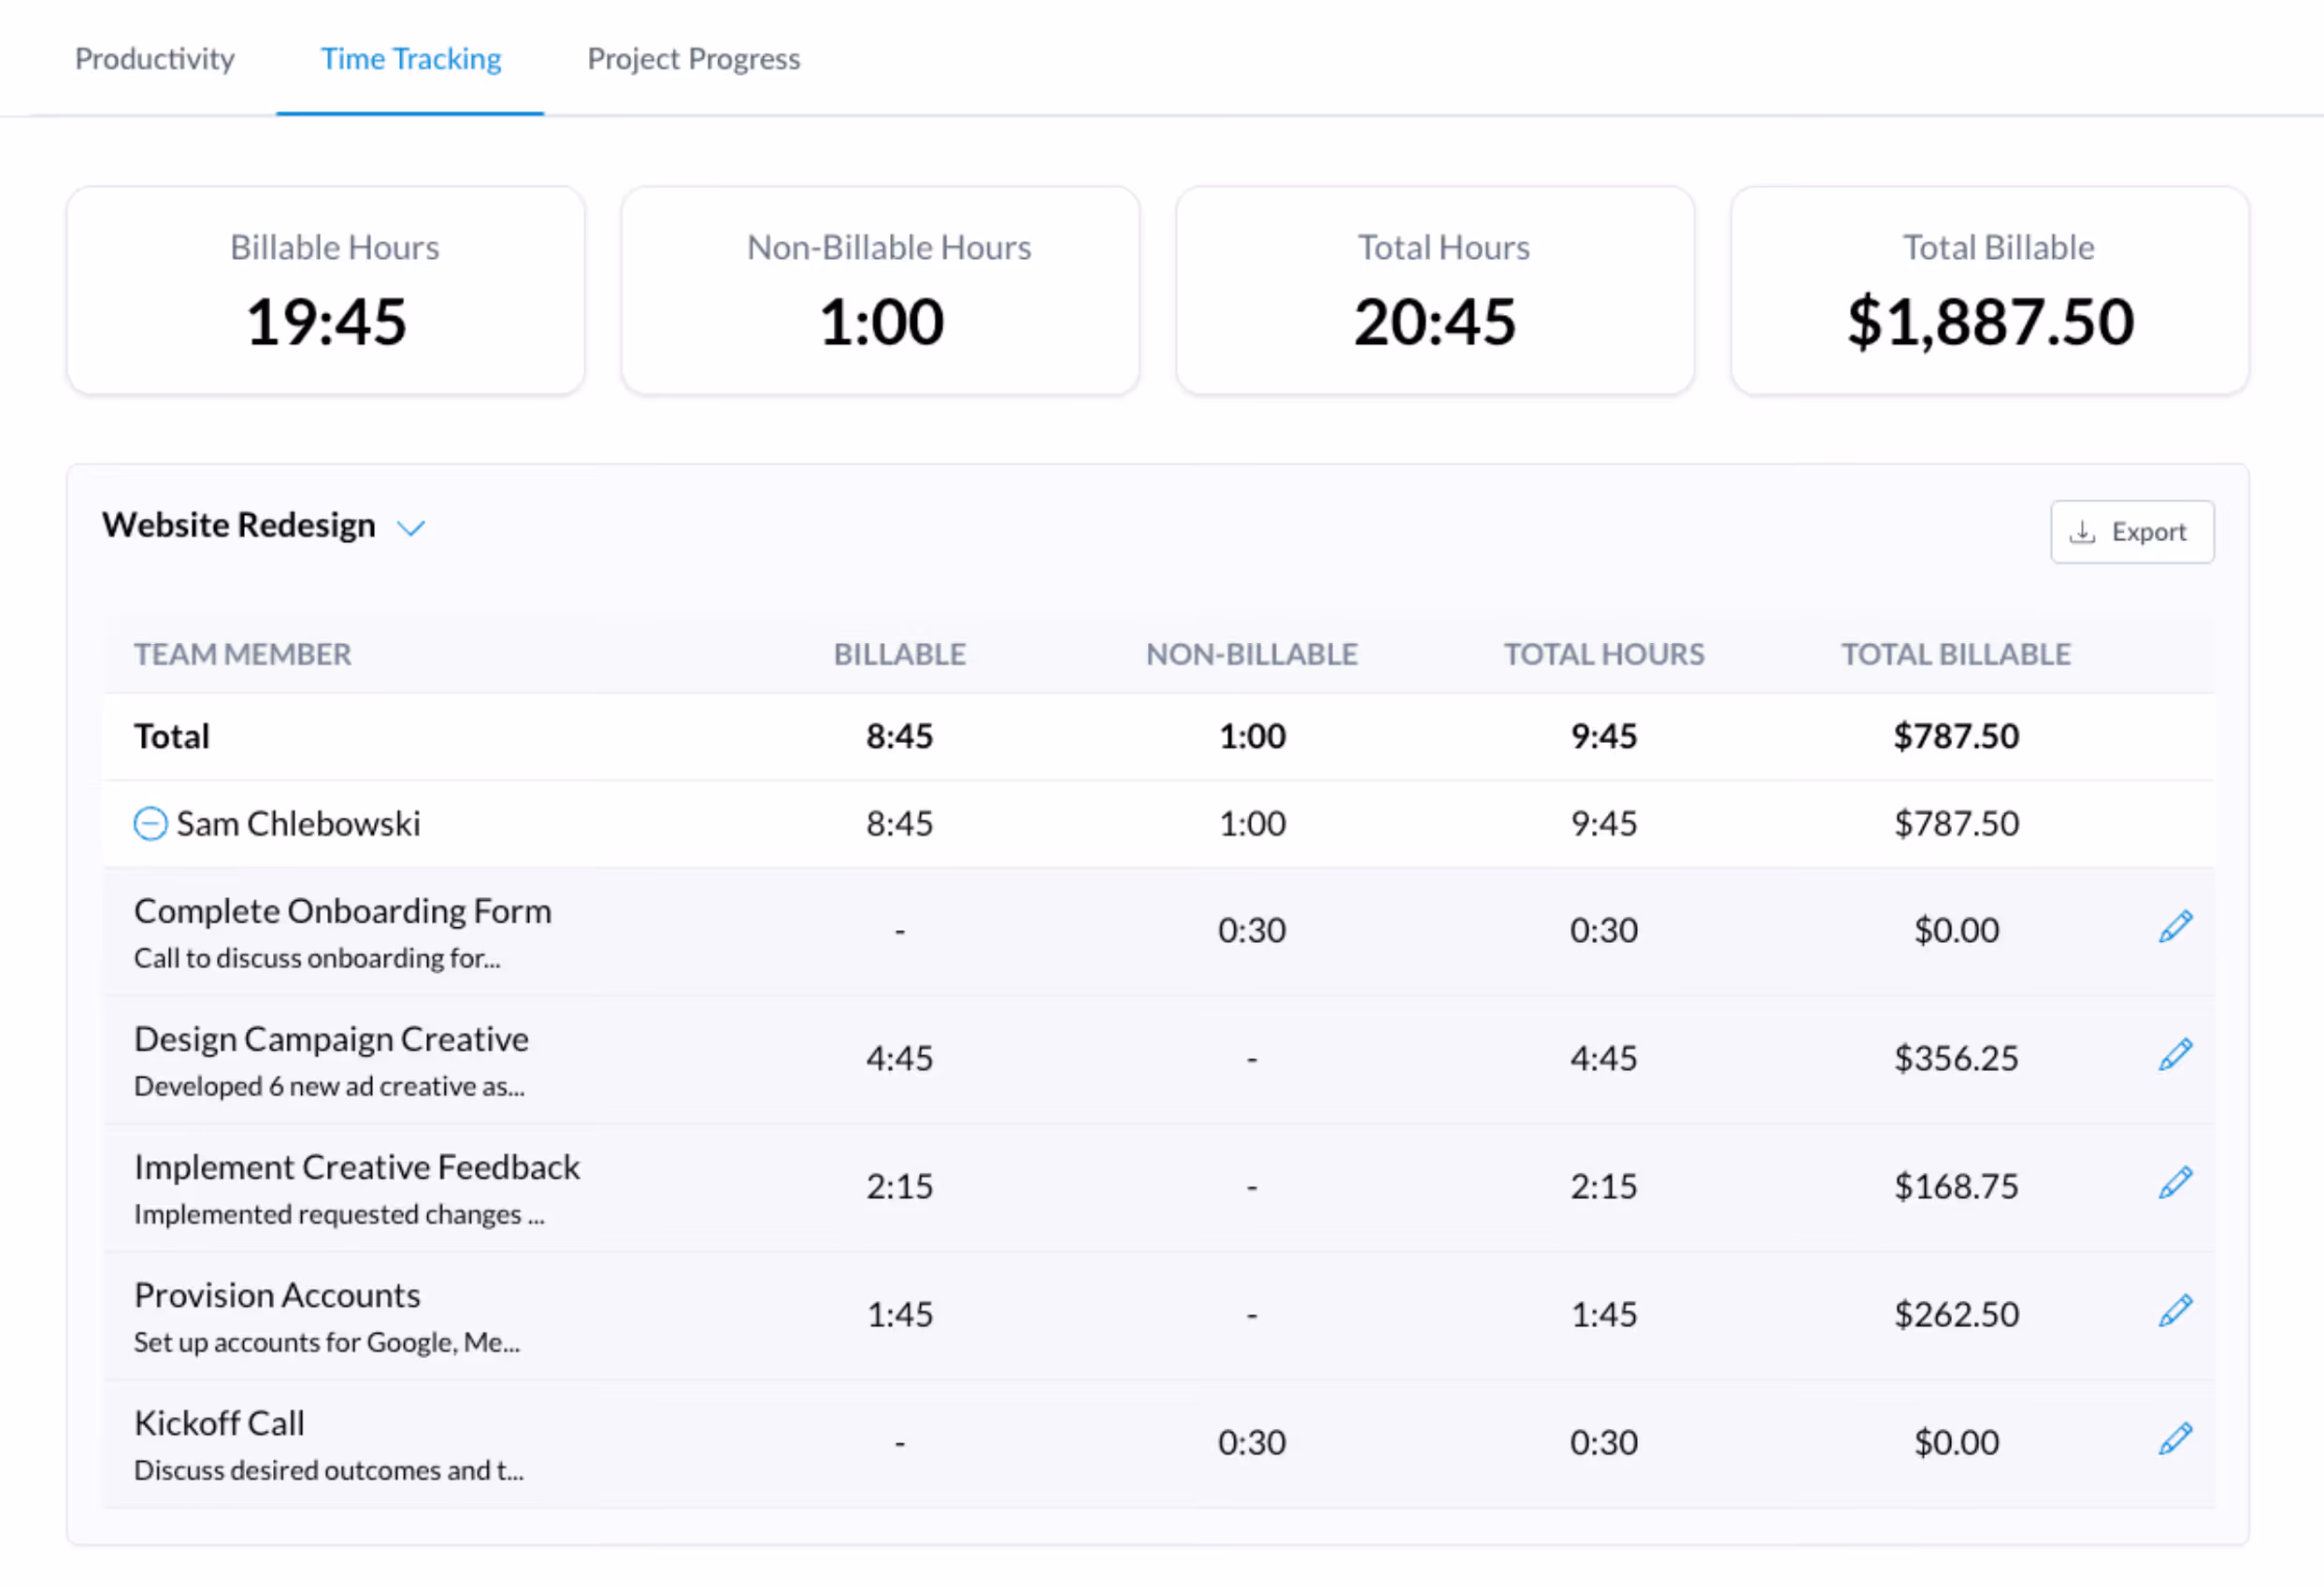Click the Total Billable summary card

(x=1990, y=291)
